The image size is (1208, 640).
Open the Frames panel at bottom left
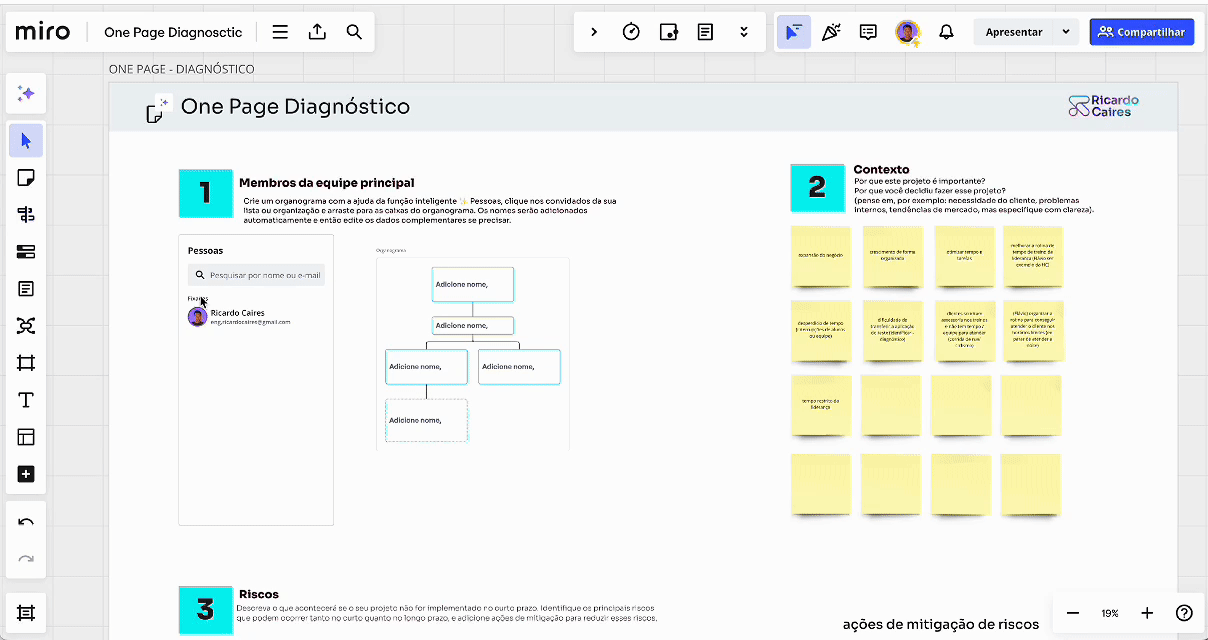(x=26, y=613)
